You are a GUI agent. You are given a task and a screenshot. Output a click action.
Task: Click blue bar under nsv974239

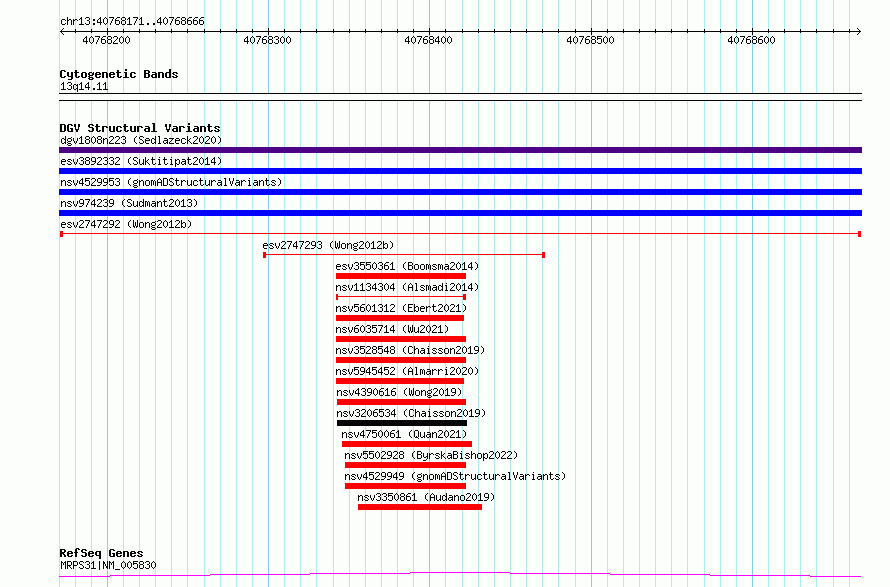pyautogui.click(x=460, y=213)
